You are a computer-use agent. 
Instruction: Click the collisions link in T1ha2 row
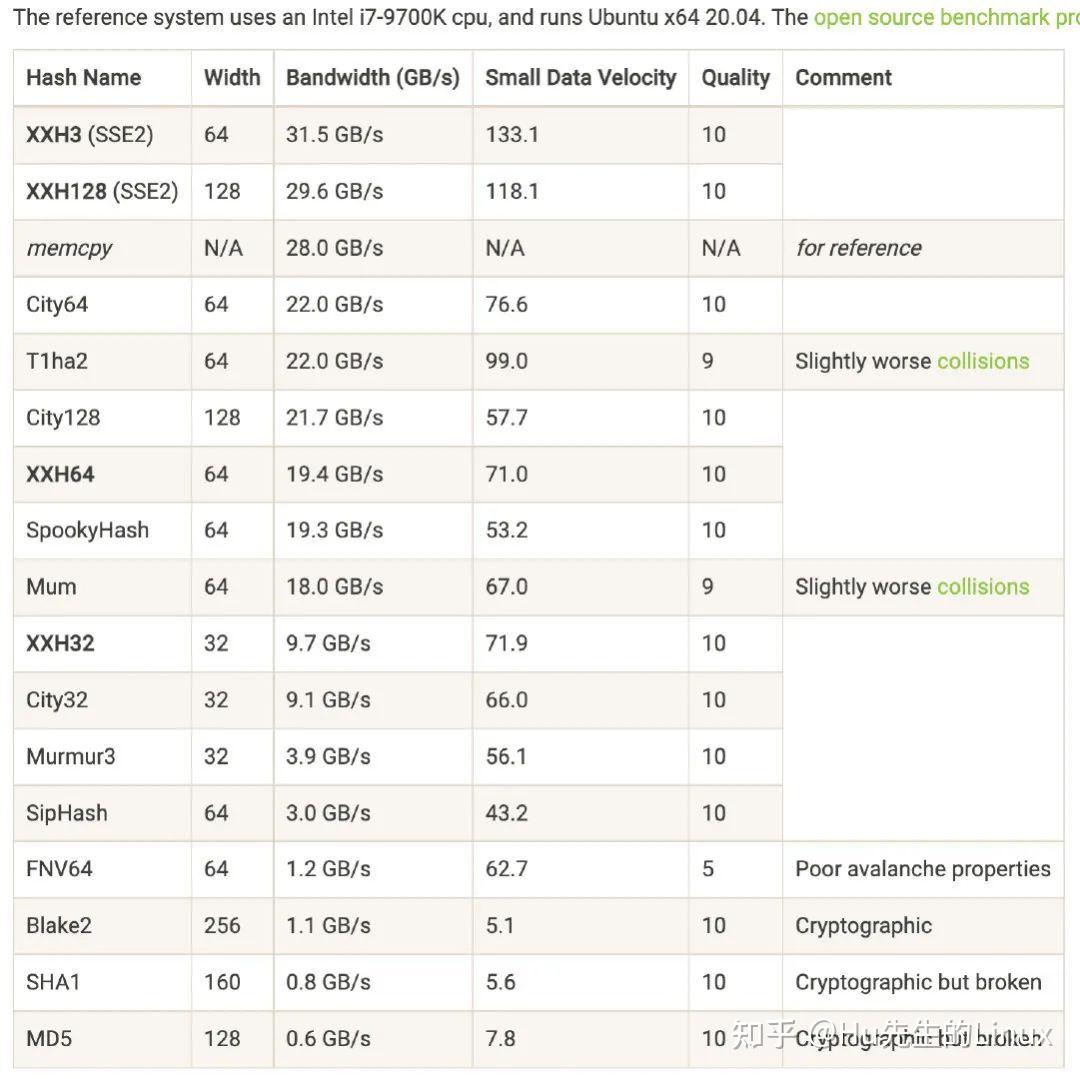coord(982,361)
